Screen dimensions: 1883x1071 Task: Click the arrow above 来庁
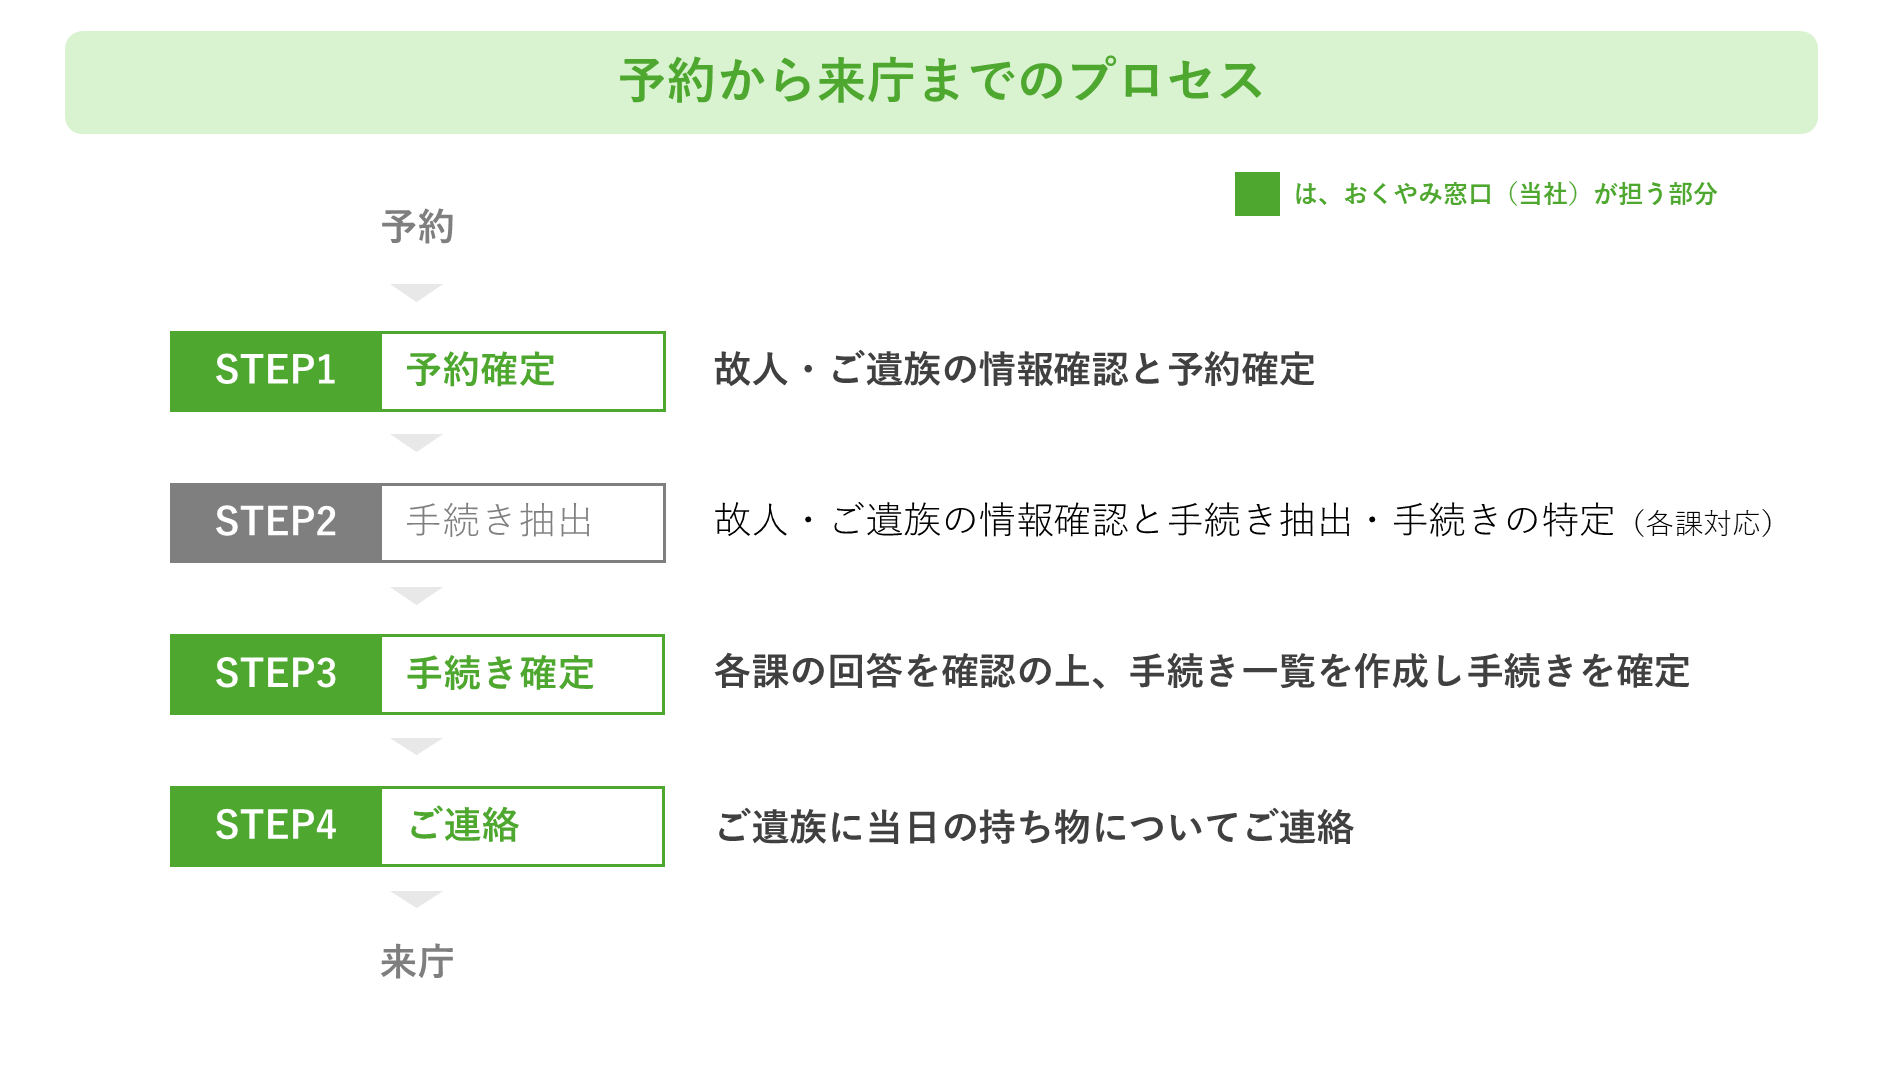coord(416,898)
